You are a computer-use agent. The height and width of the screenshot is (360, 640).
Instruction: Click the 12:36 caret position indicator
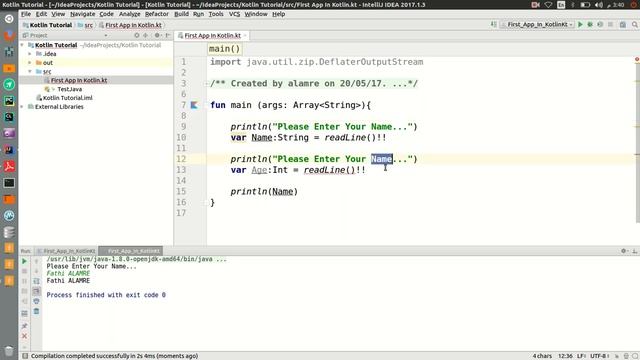565,356
